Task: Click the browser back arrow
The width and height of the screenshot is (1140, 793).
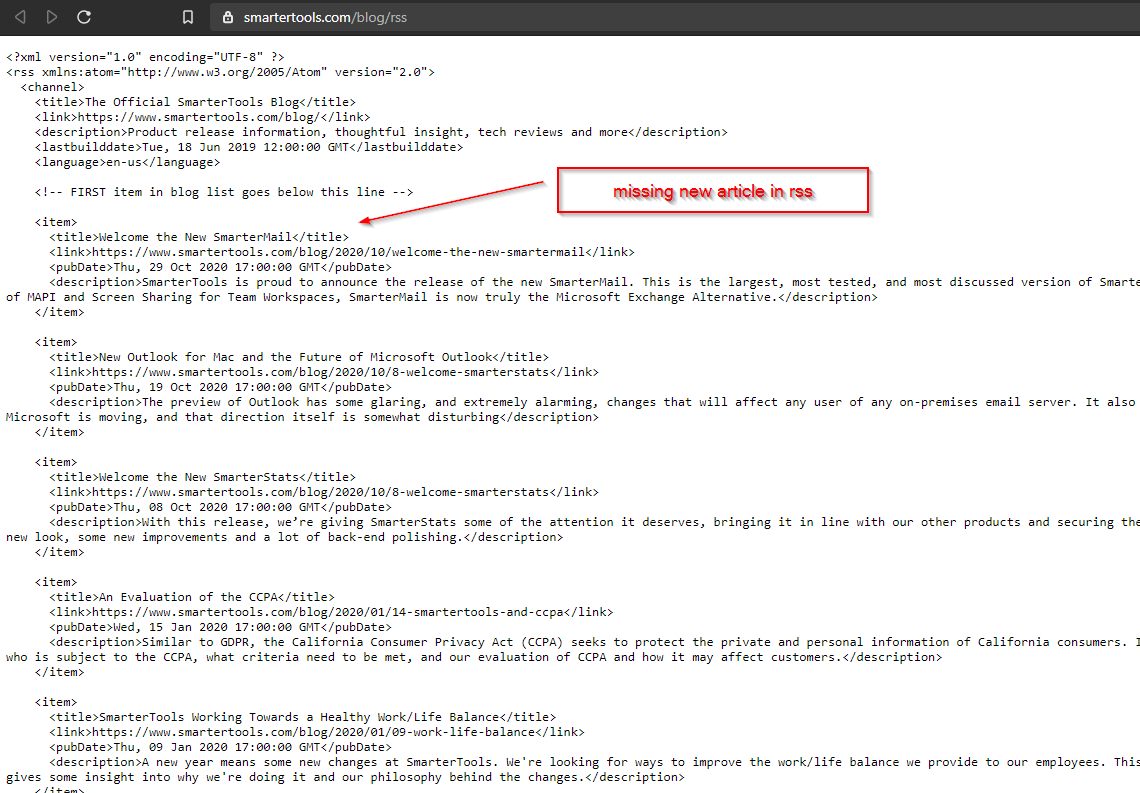Action: point(20,17)
